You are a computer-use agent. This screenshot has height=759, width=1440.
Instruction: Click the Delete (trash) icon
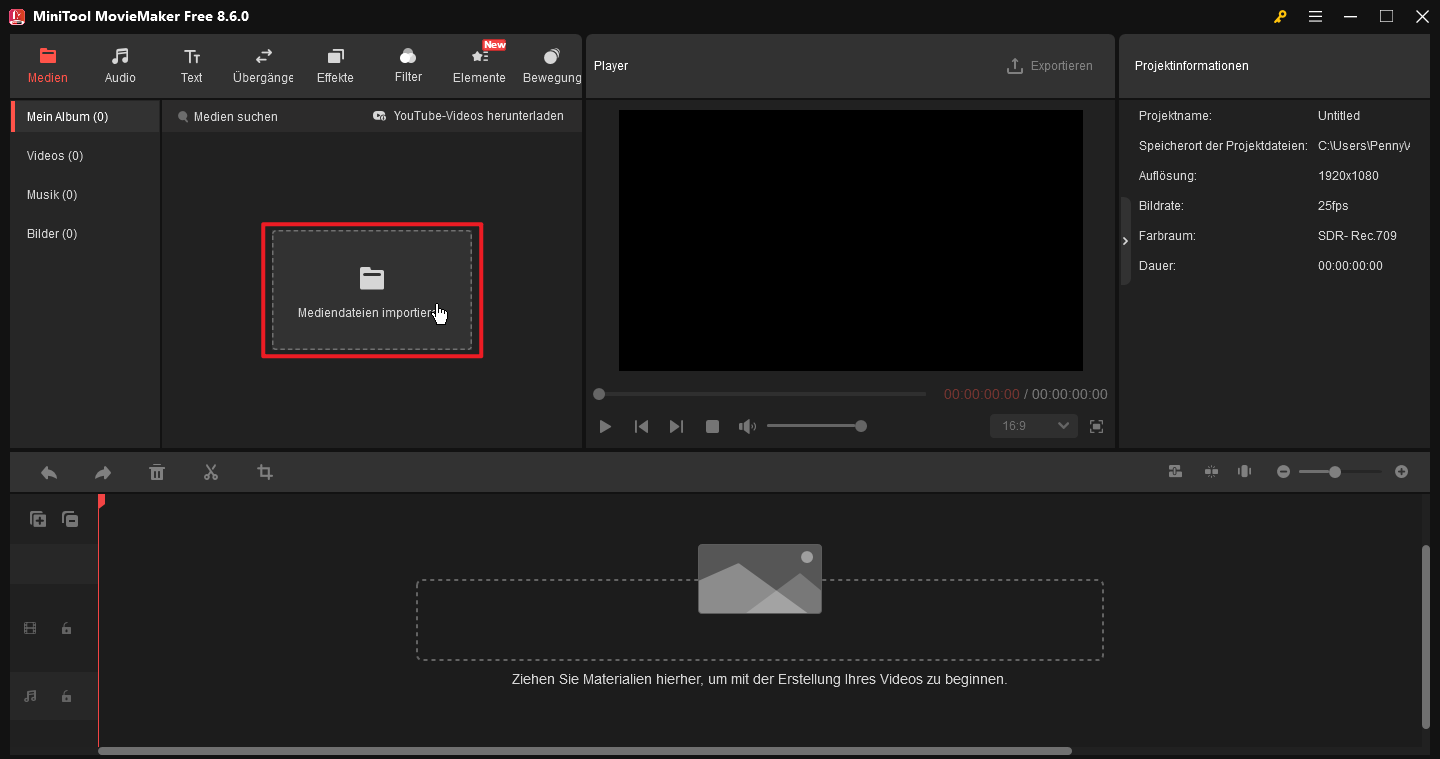point(157,471)
